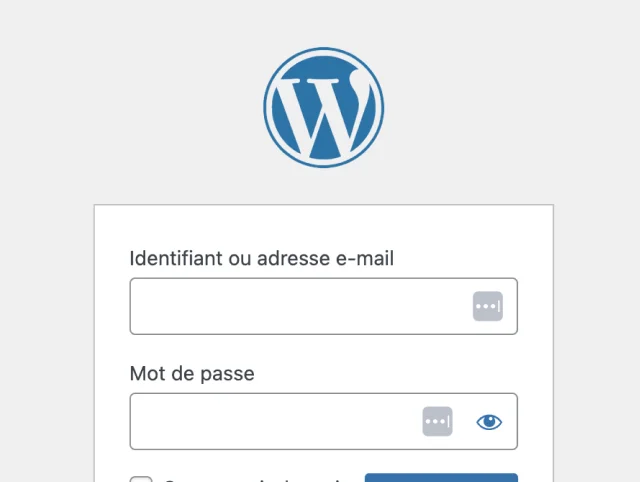Go to WordPress.org via the logo link
640x482 pixels.
pos(323,106)
